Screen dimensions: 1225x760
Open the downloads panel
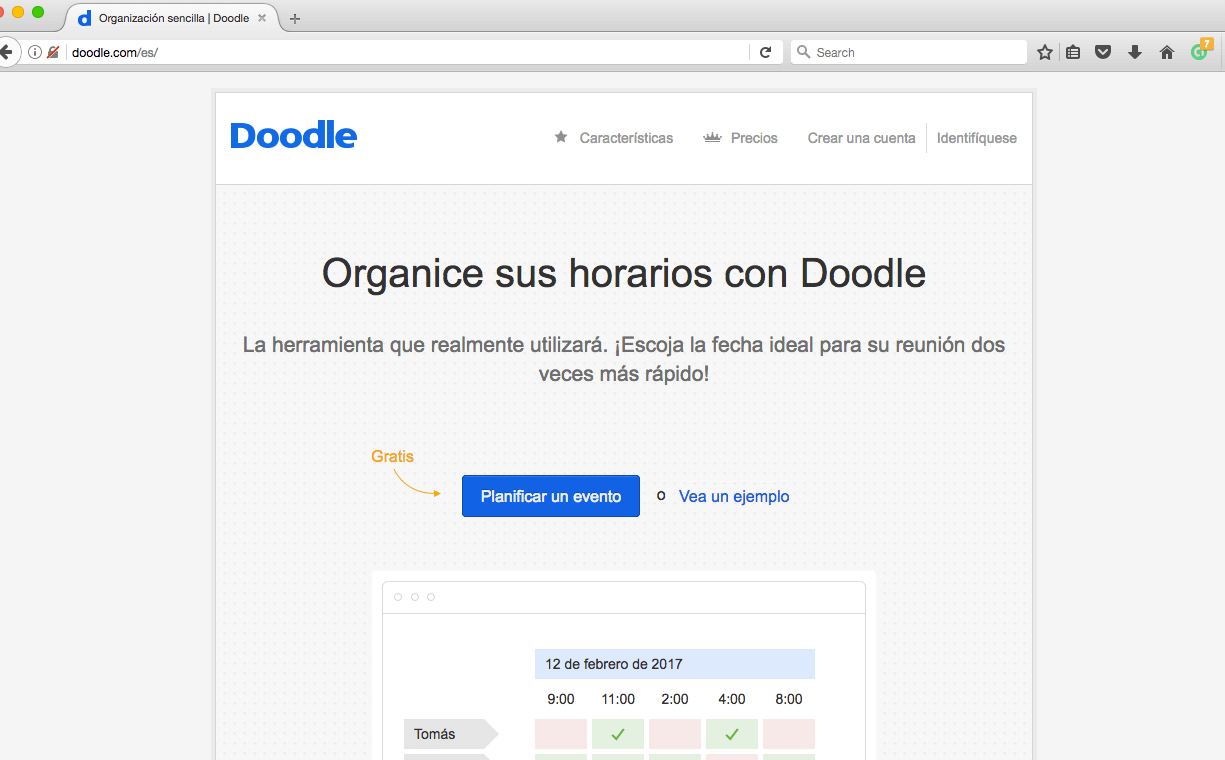point(1134,51)
